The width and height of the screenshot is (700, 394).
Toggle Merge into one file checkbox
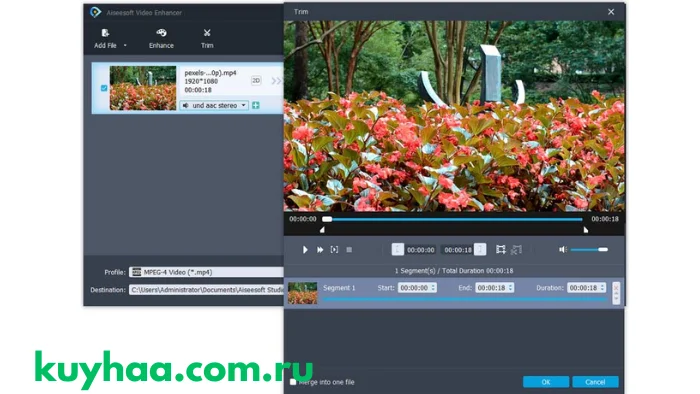tap(293, 382)
